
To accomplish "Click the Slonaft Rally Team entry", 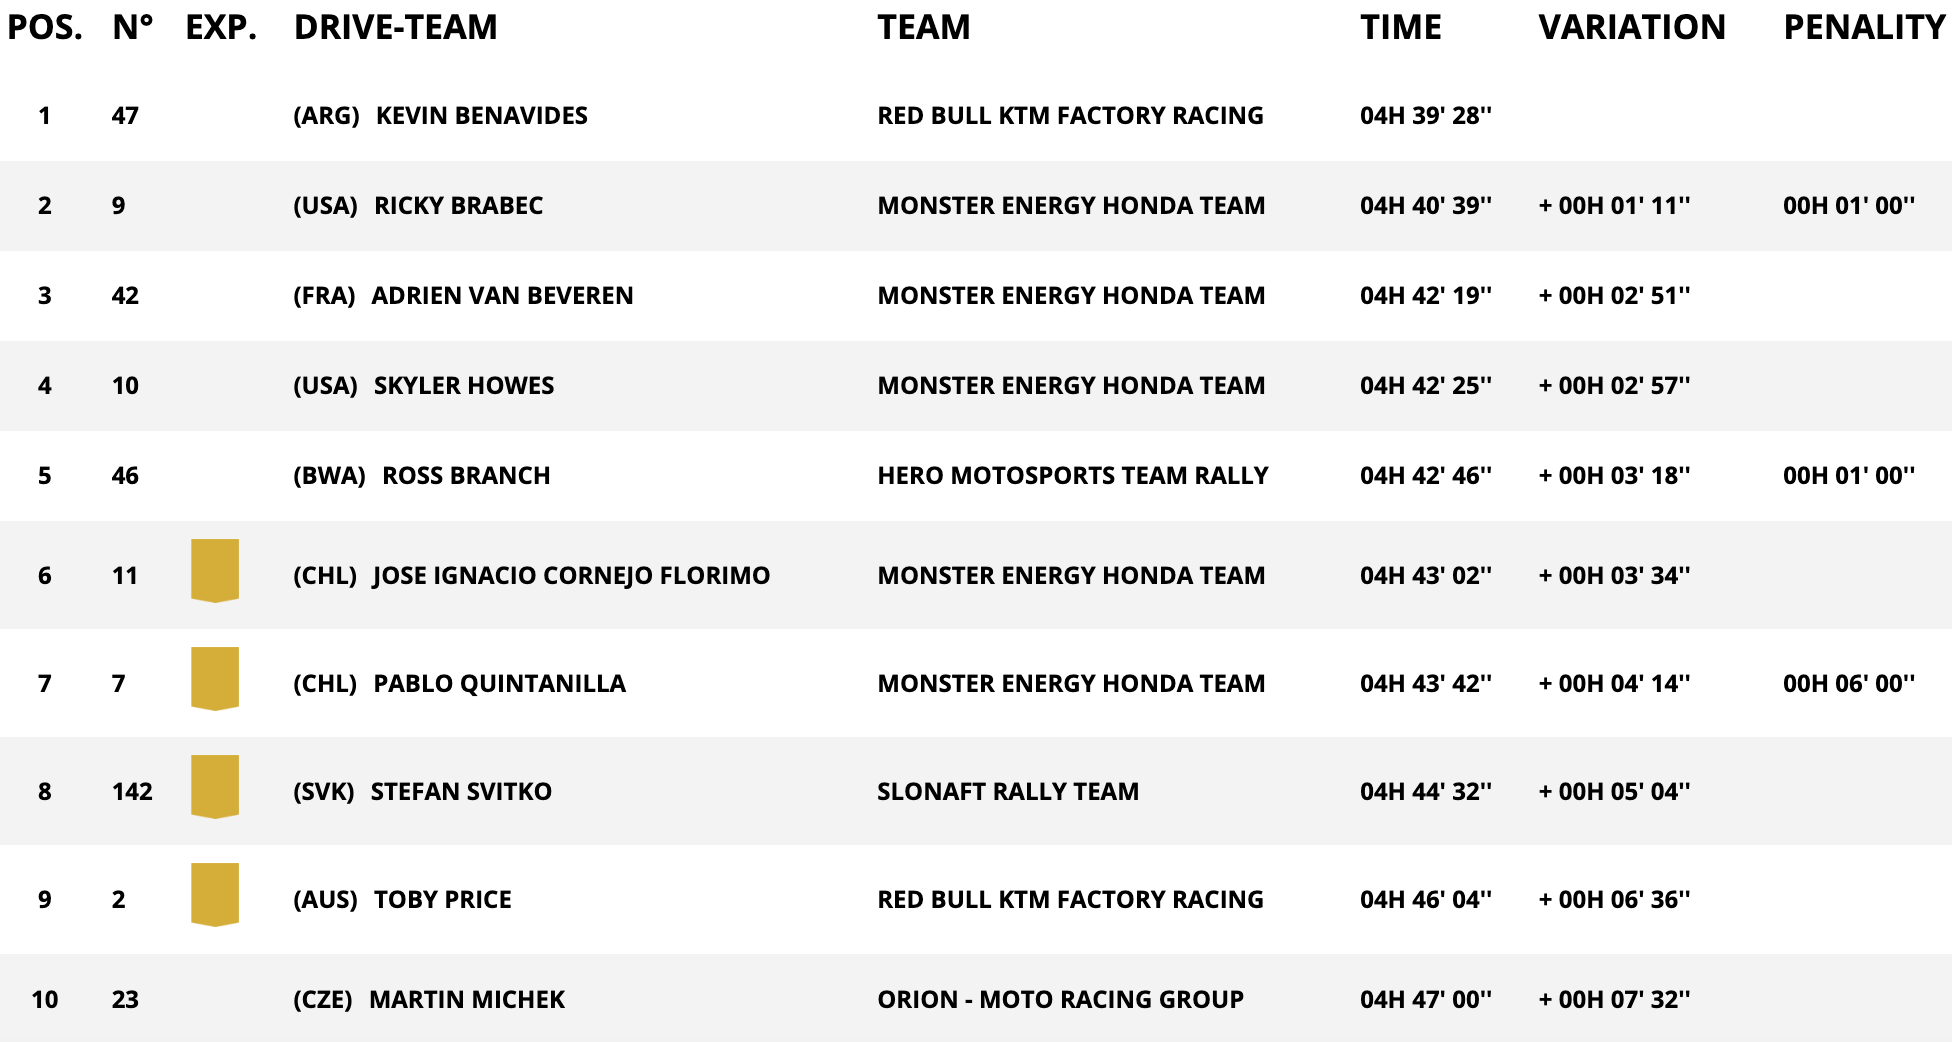I will 1008,792.
